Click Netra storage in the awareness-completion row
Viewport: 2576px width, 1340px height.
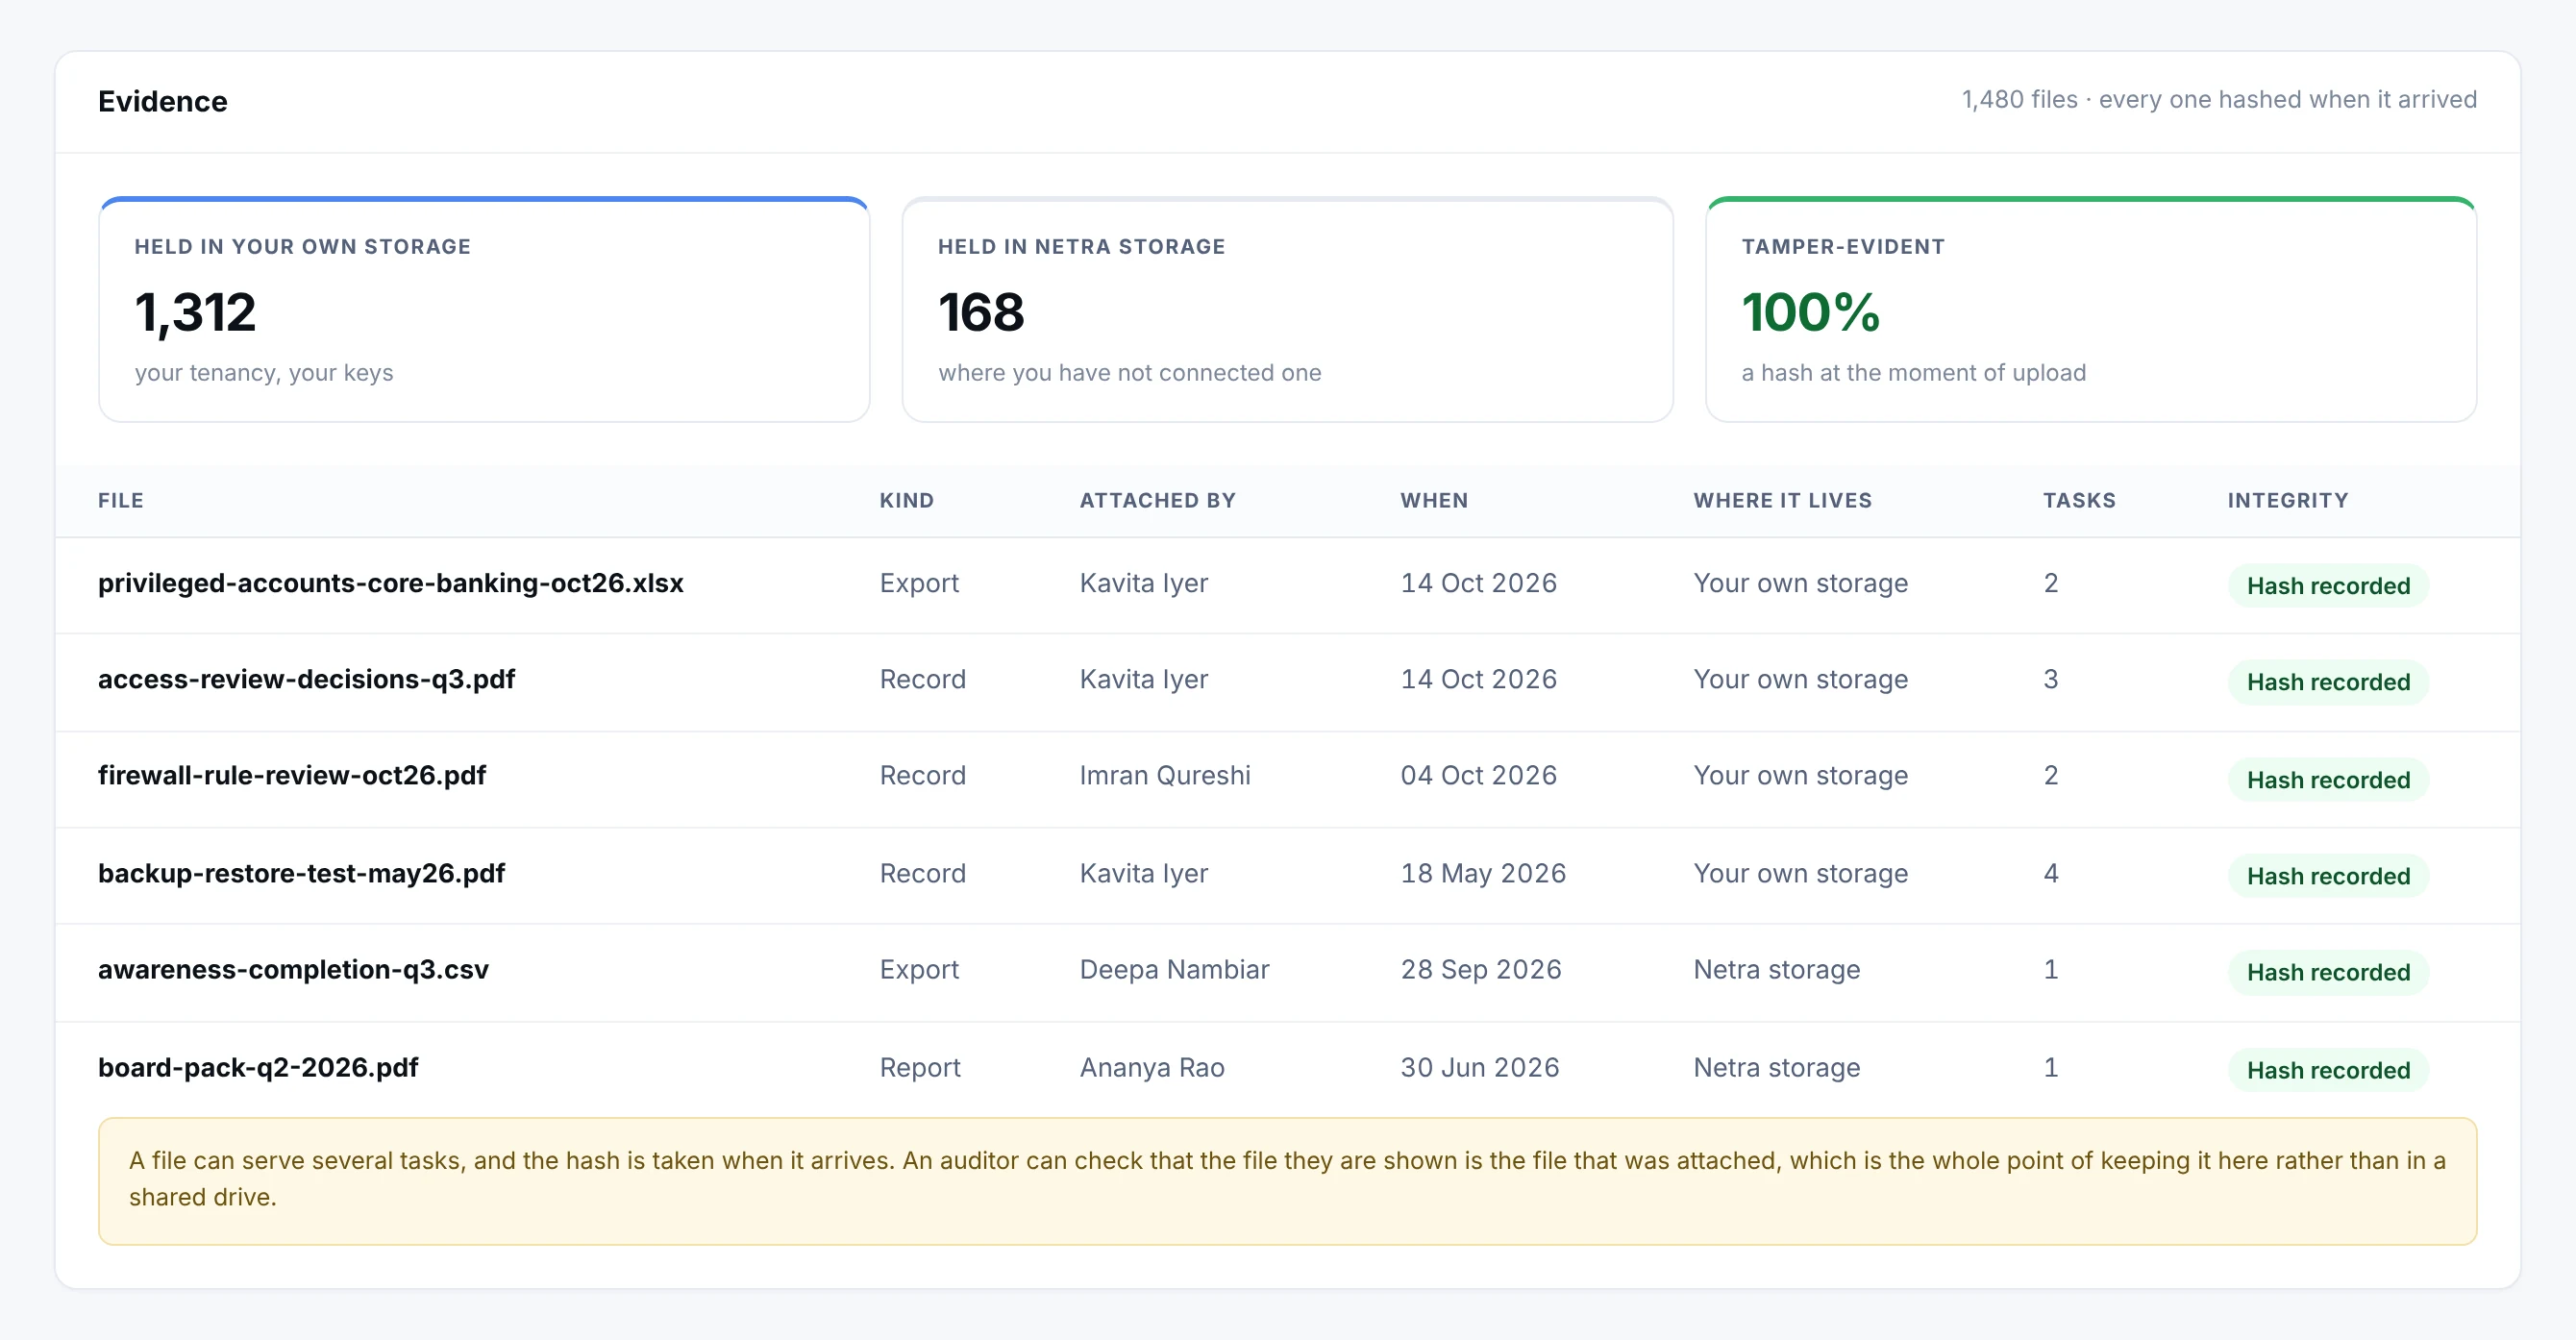point(1777,969)
